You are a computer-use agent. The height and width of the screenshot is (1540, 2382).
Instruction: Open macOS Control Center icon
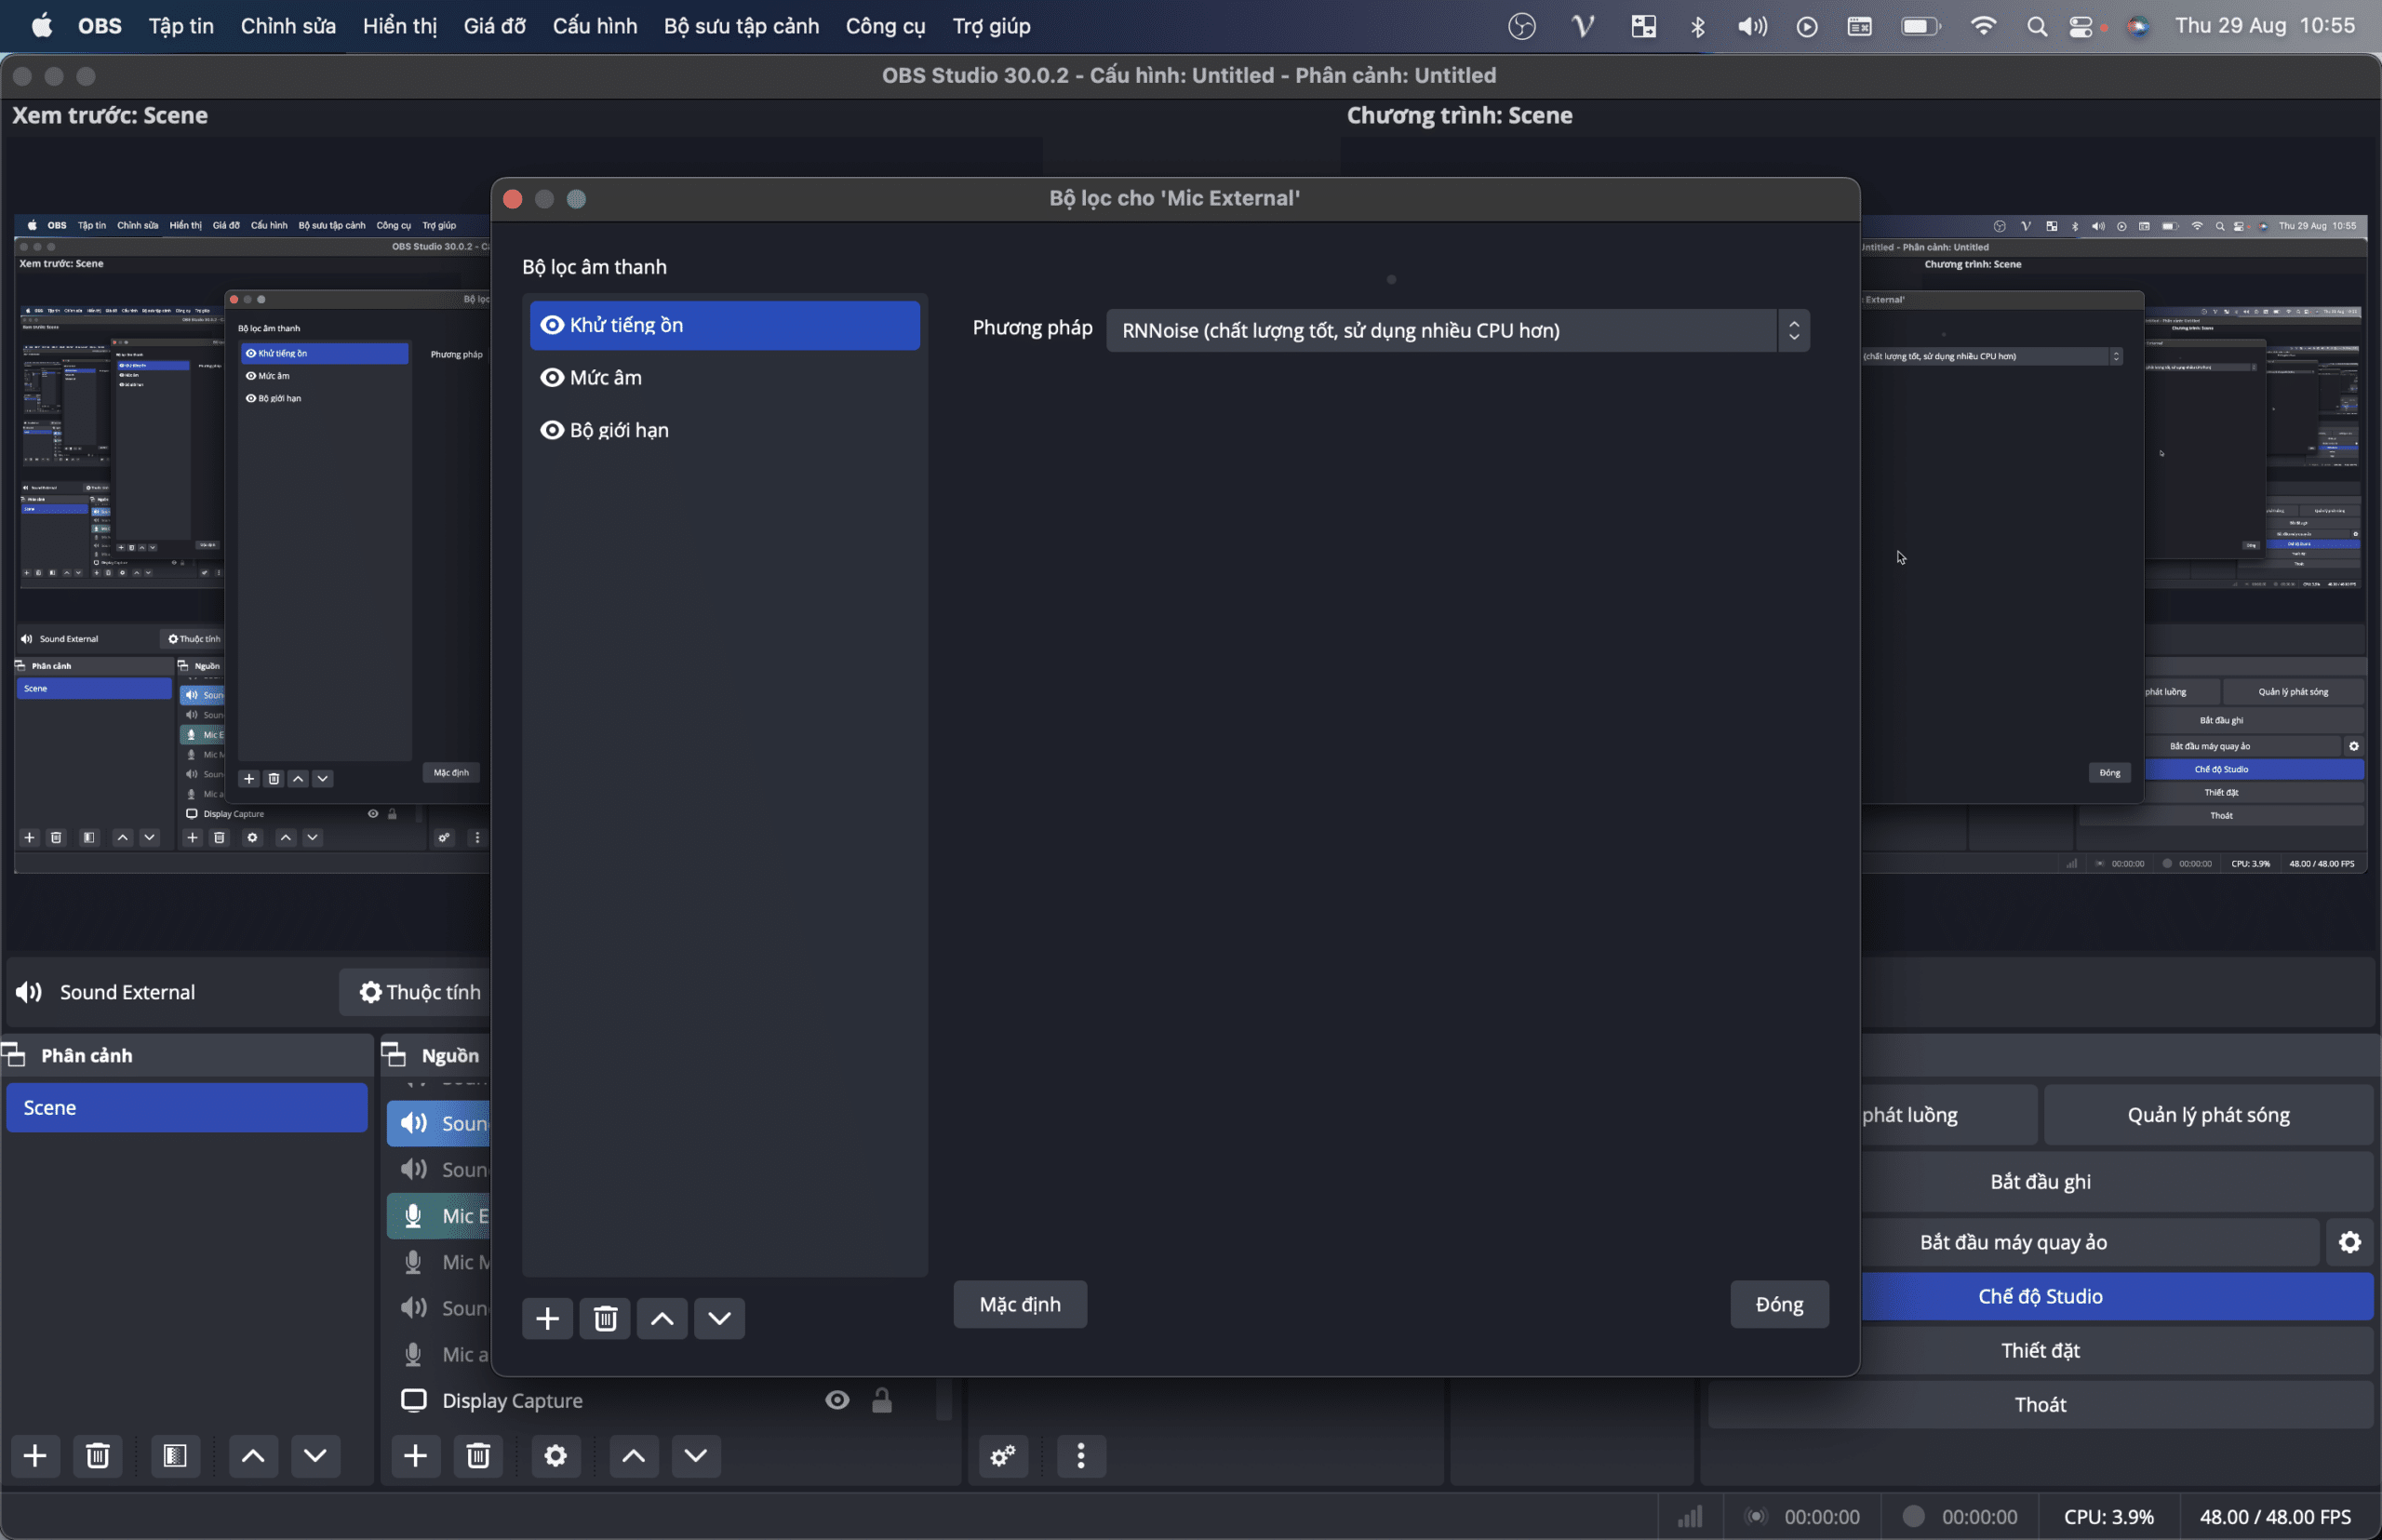[x=2081, y=27]
